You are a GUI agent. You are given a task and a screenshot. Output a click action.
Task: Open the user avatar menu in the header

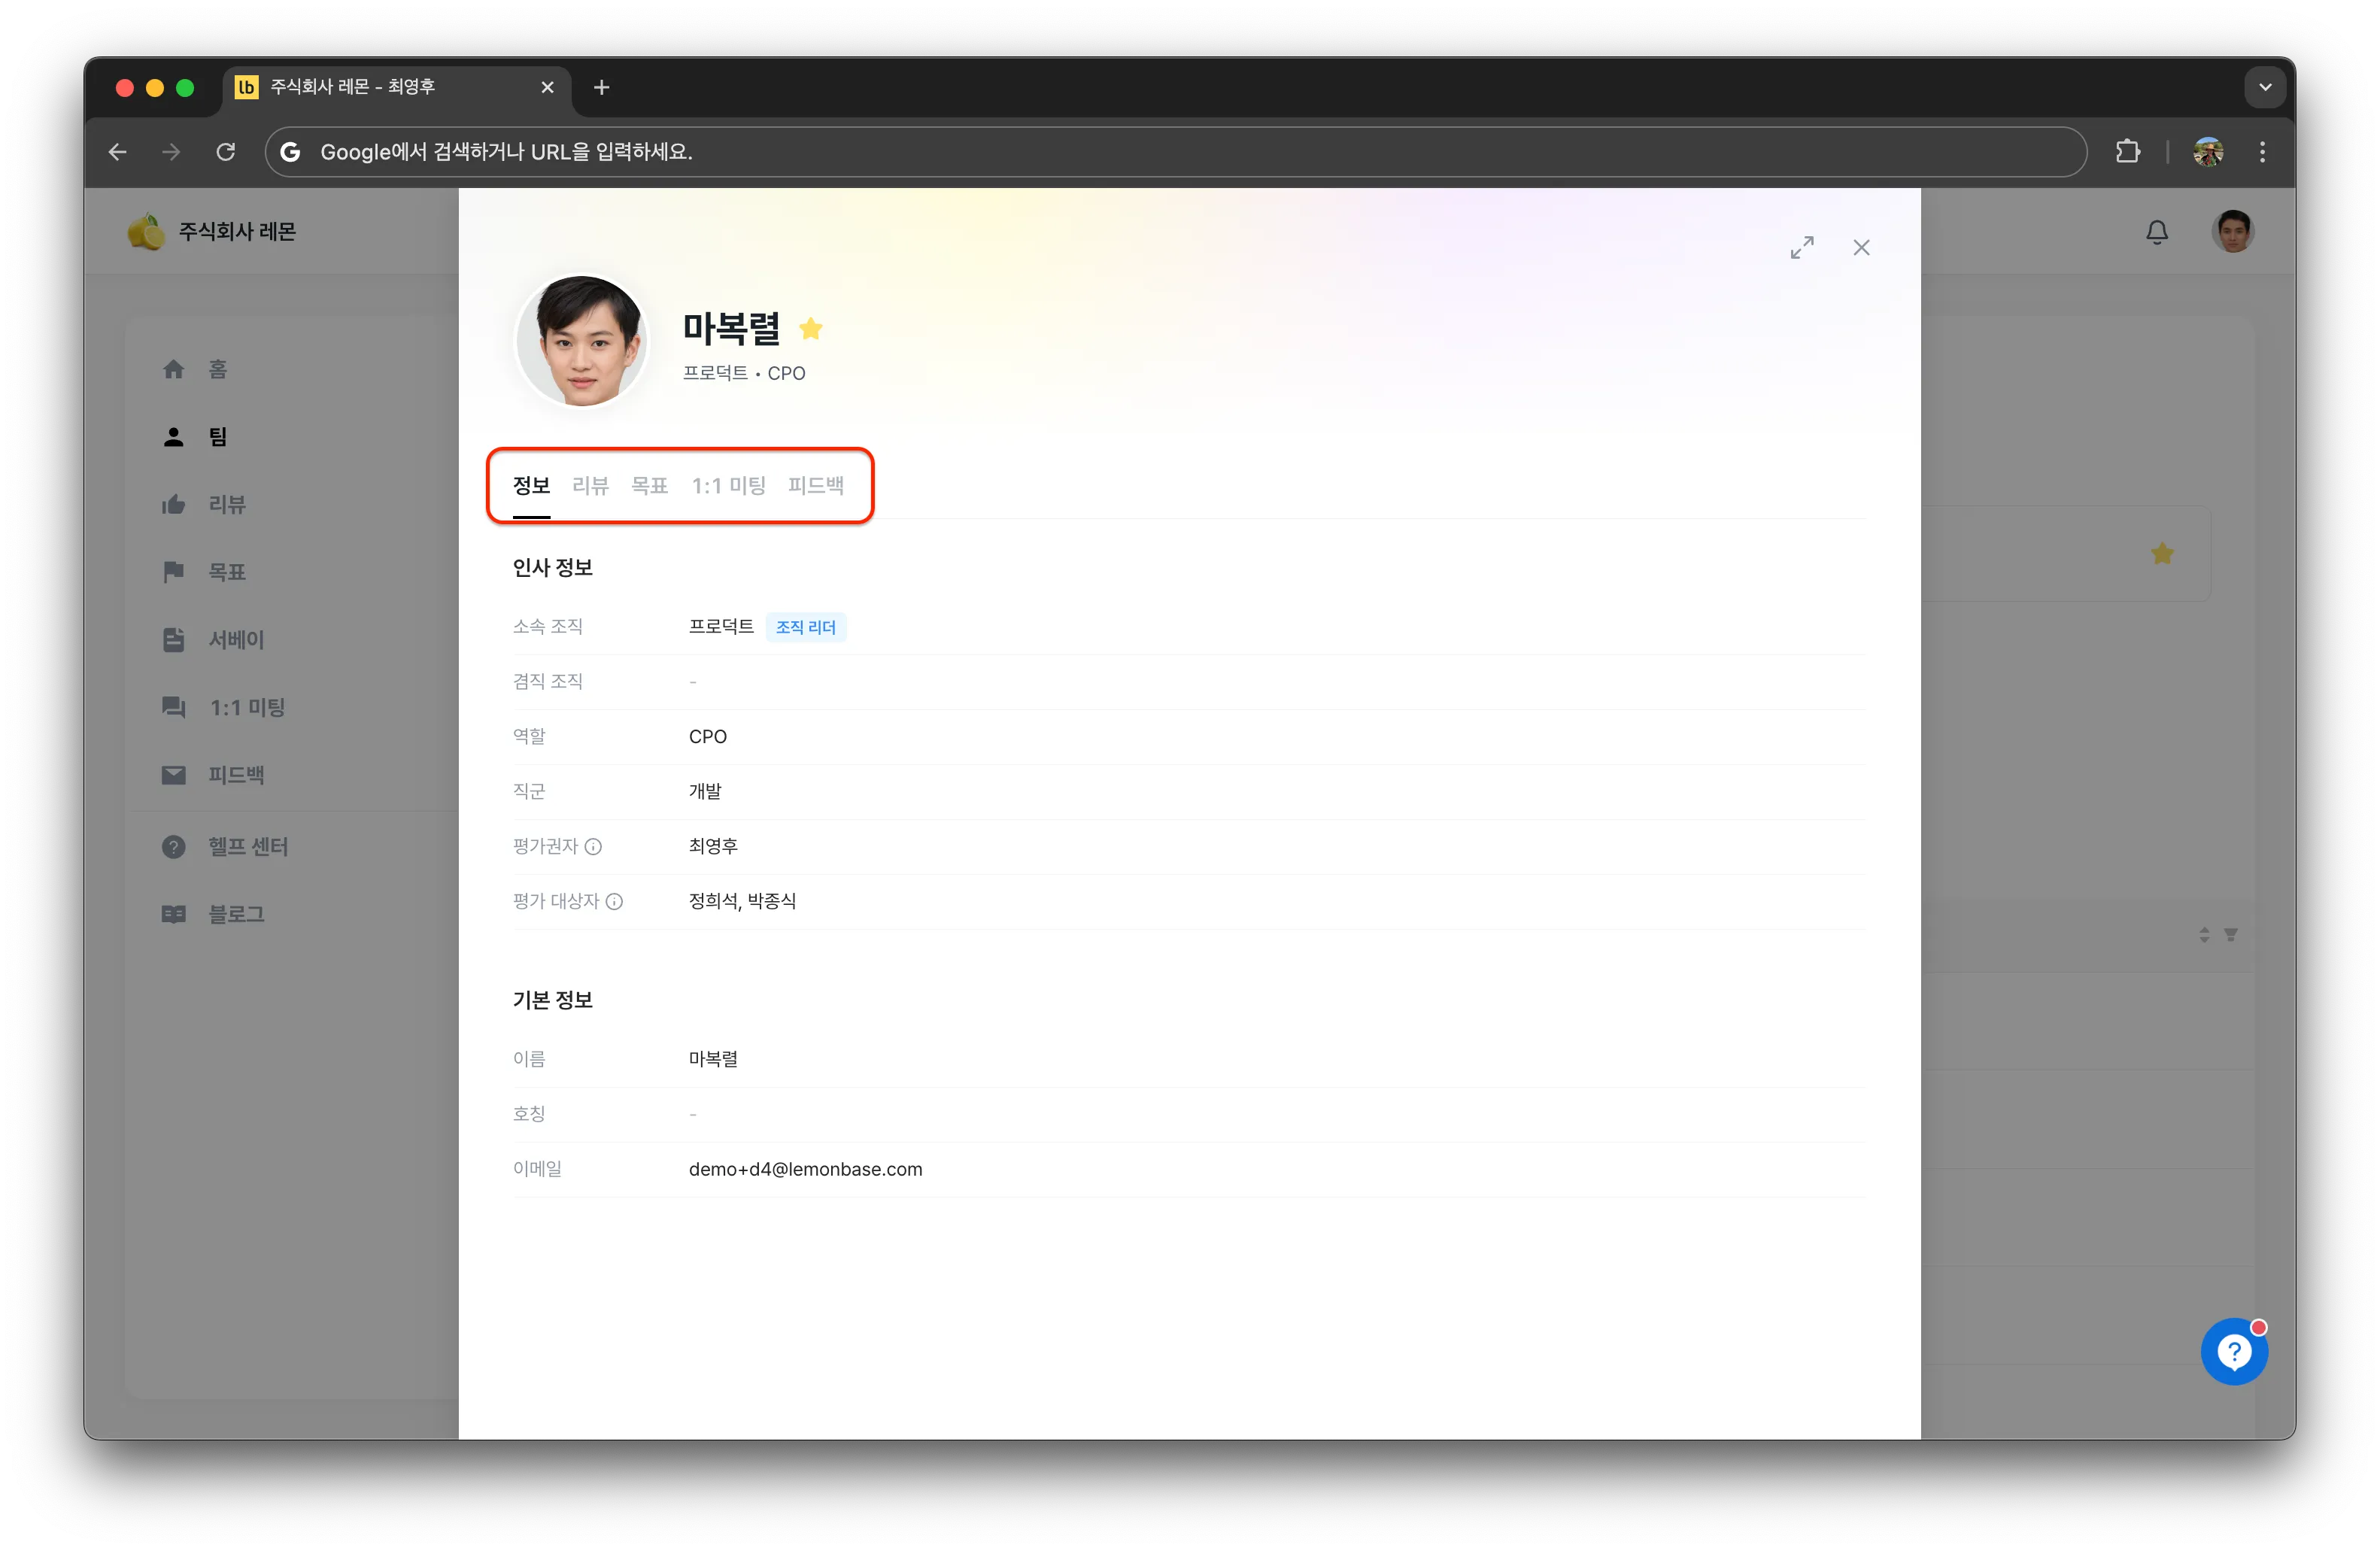click(x=2233, y=232)
